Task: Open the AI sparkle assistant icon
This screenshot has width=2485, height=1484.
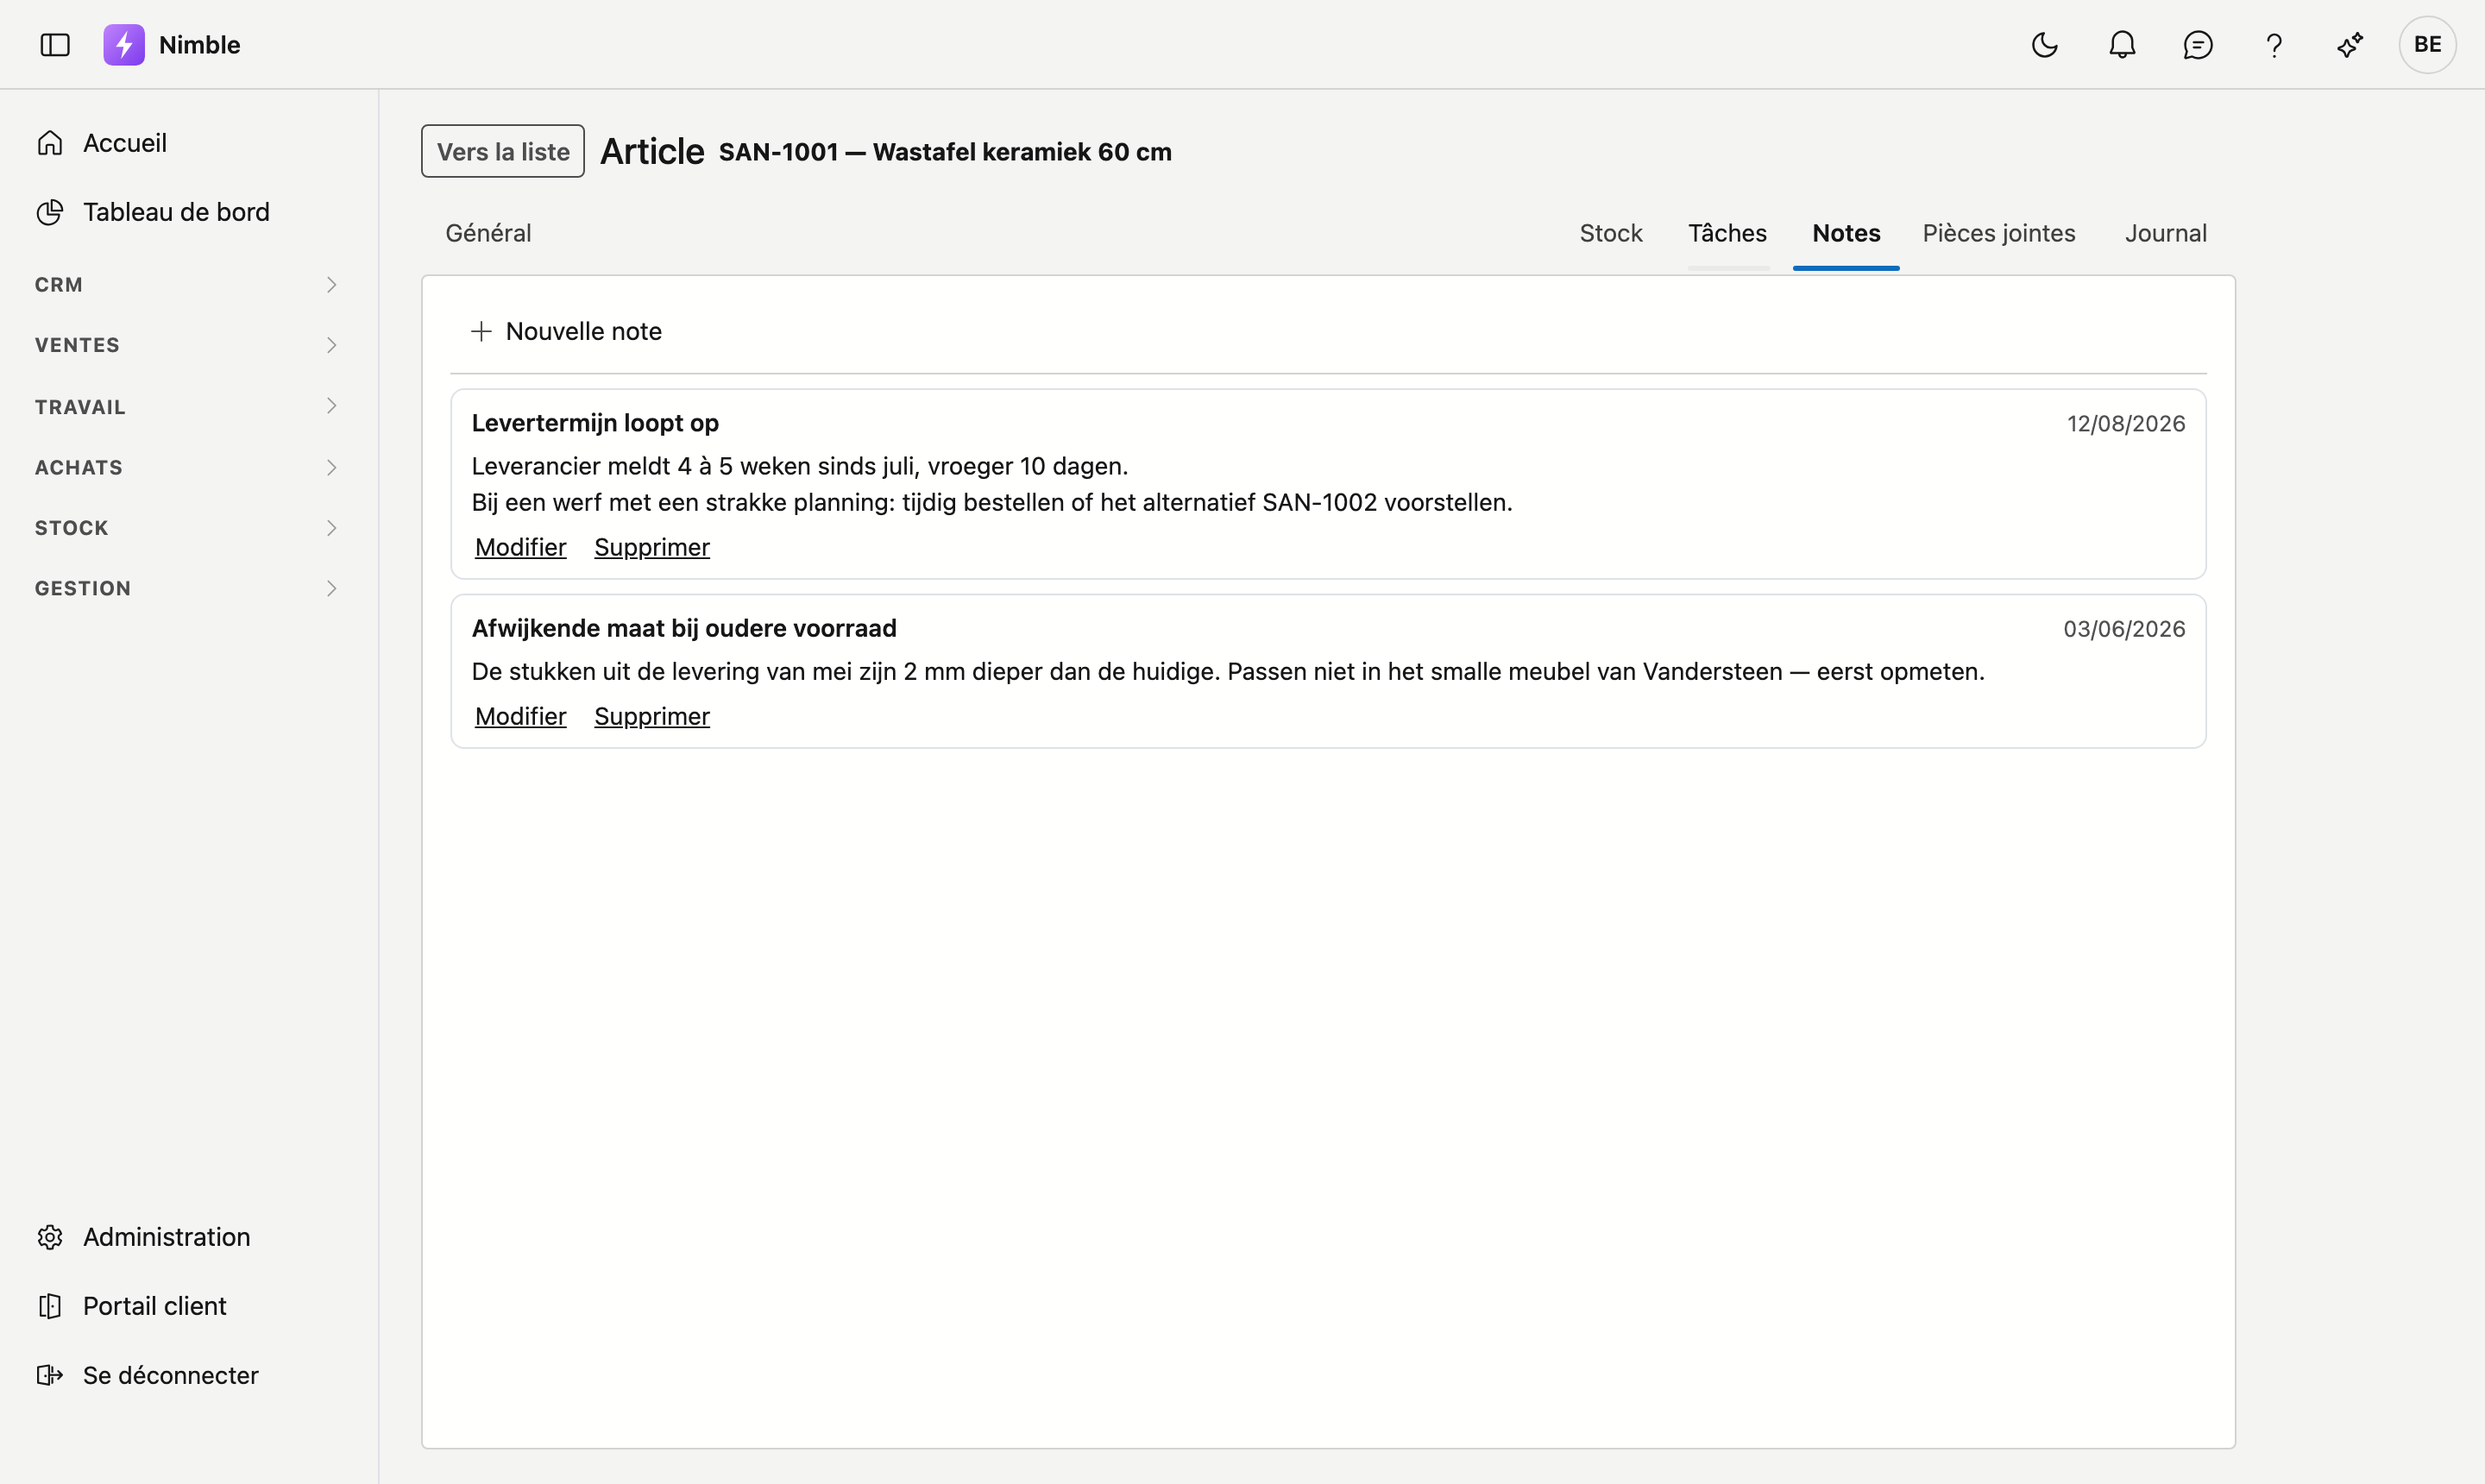Action: point(2350,45)
